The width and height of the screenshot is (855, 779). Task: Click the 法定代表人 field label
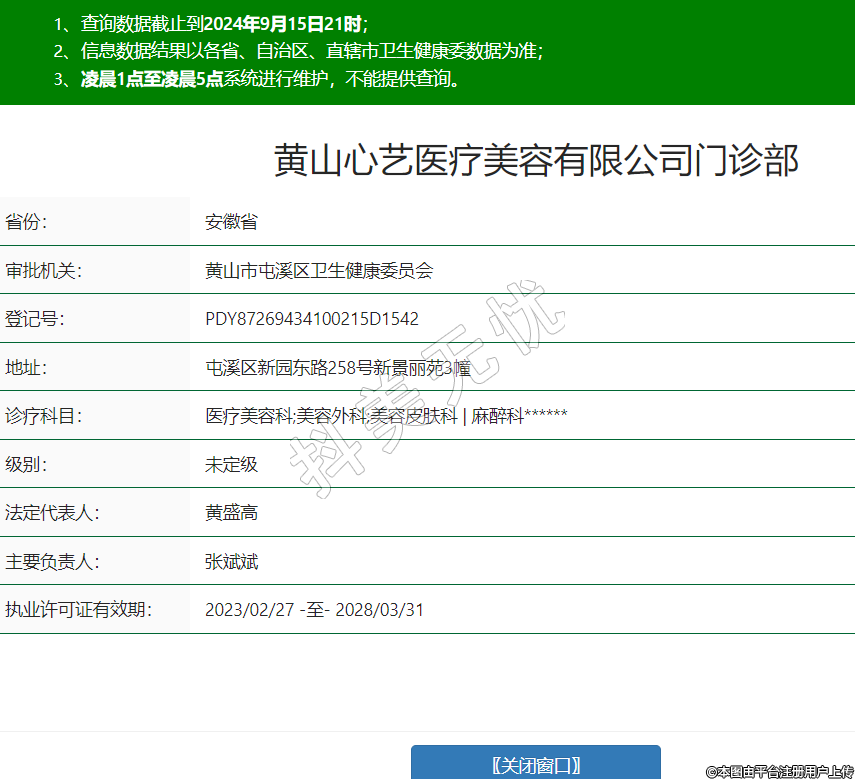(x=52, y=513)
